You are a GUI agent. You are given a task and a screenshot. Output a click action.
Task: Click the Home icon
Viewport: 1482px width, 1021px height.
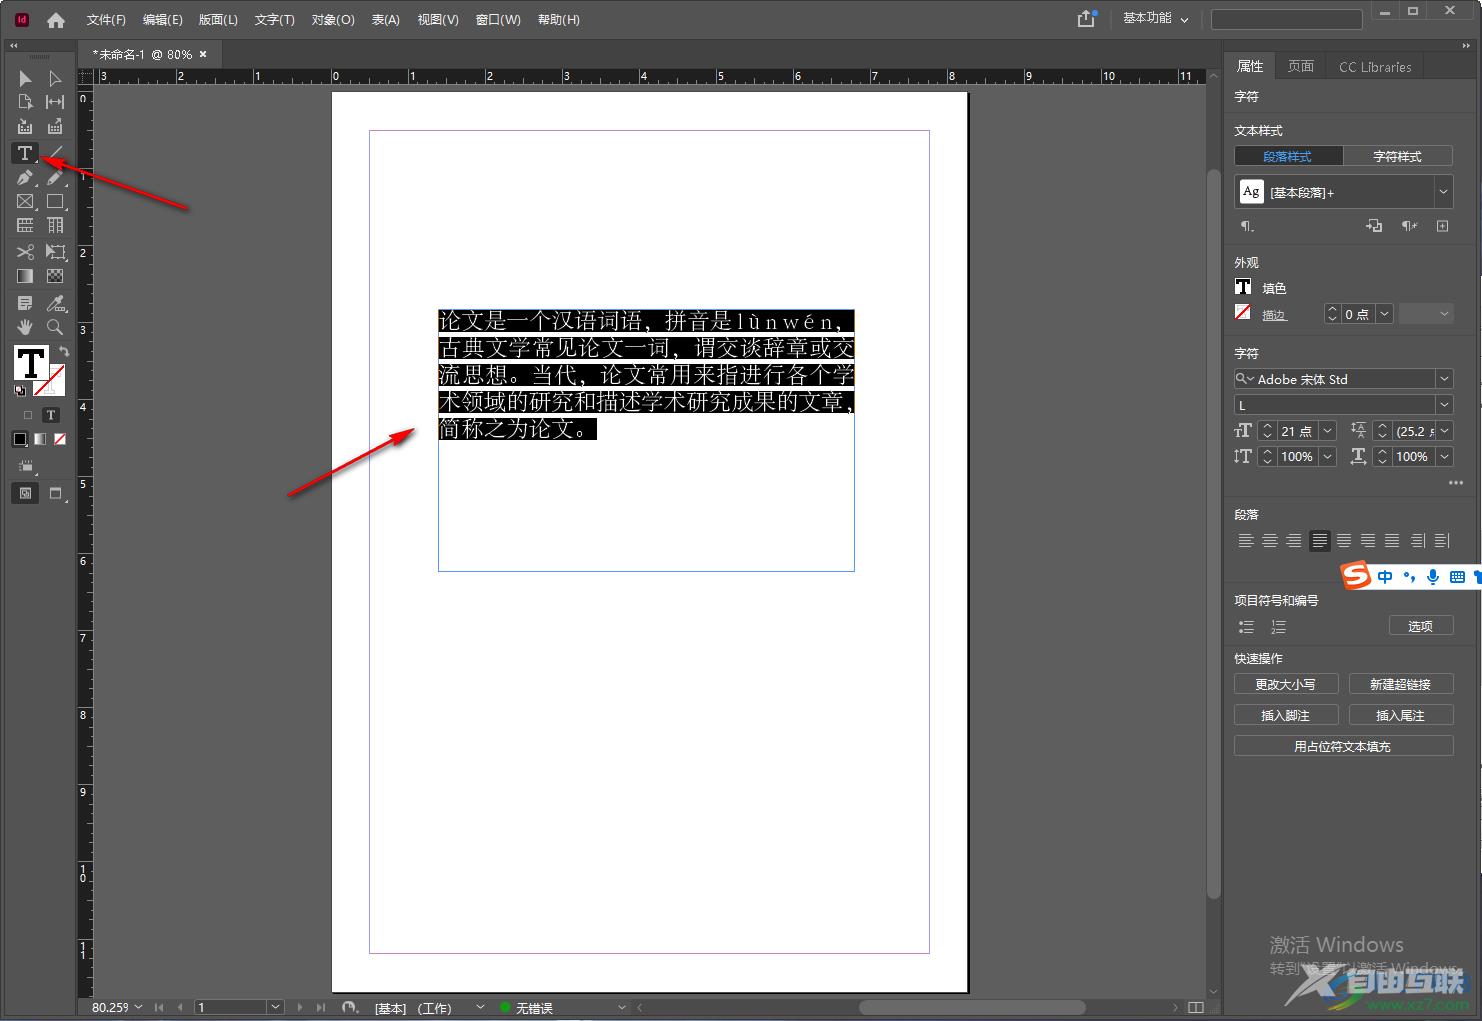click(56, 20)
